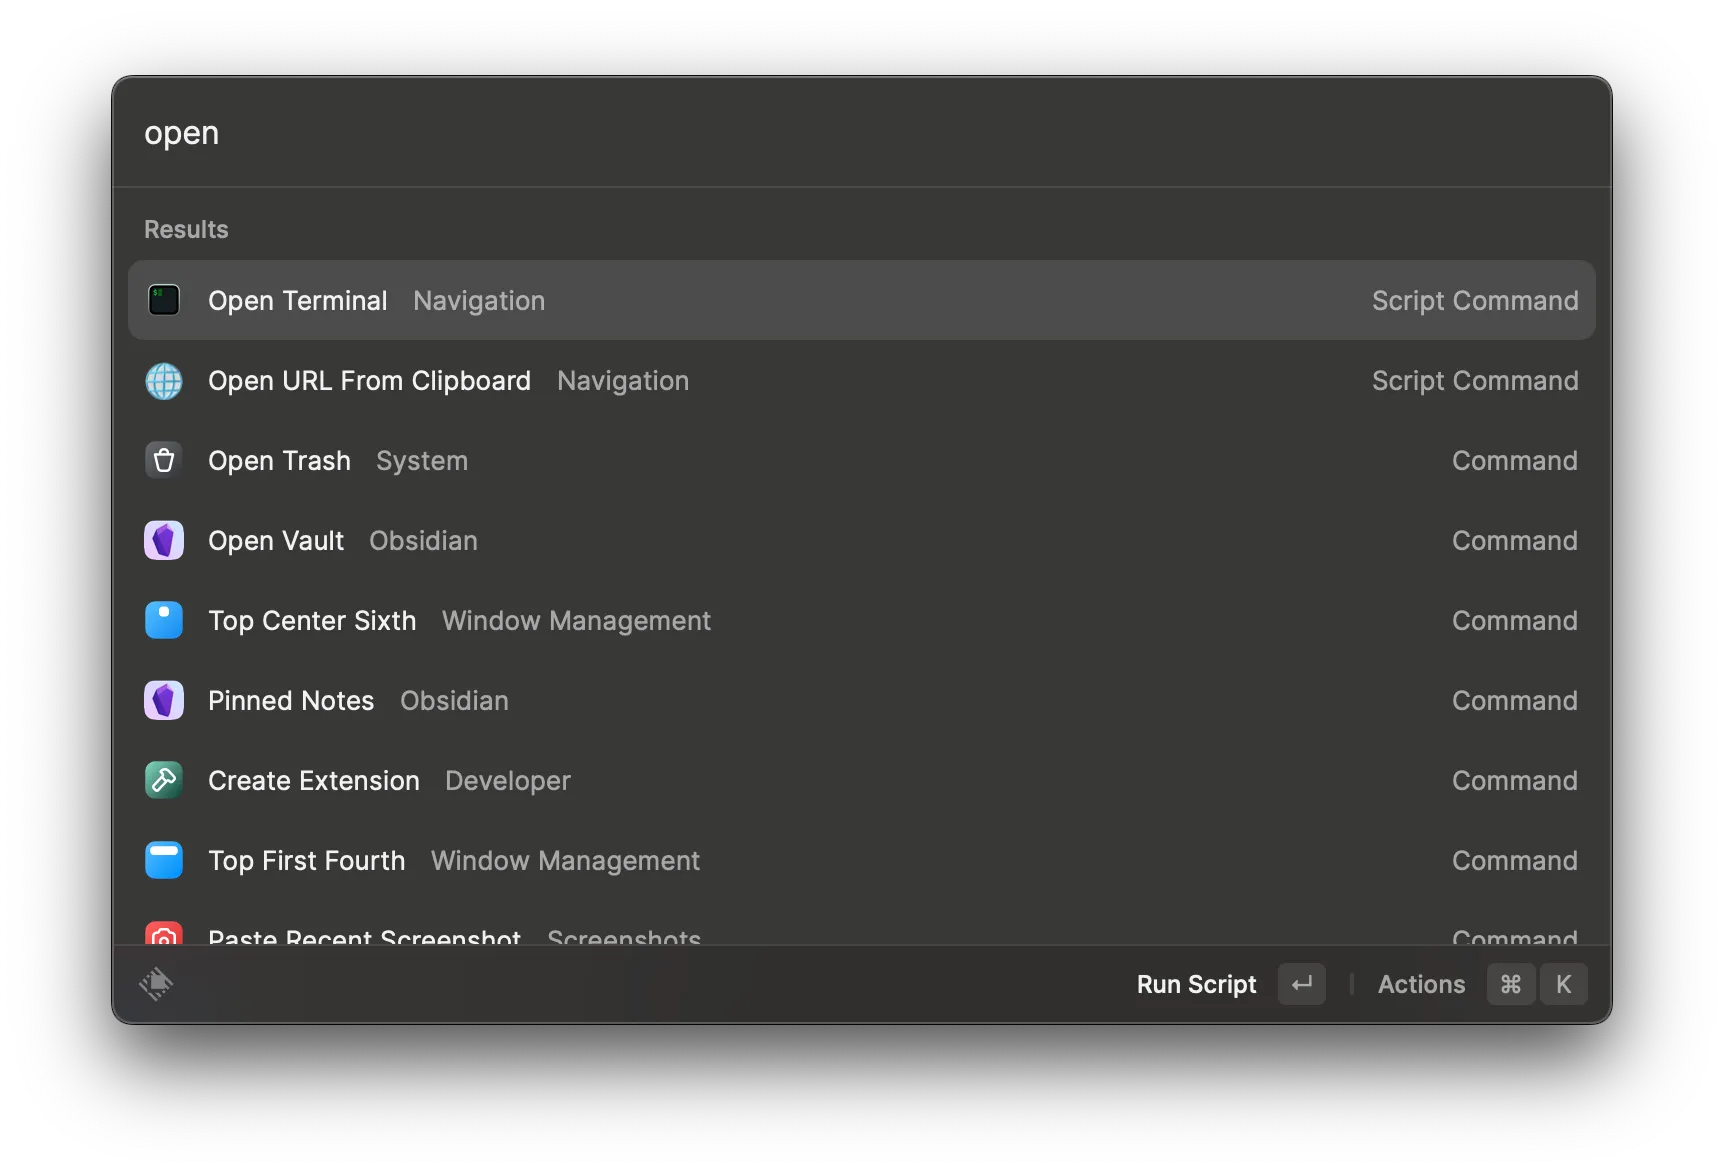Choose Open Trash from the results
Image resolution: width=1724 pixels, height=1172 pixels.
click(x=860, y=461)
